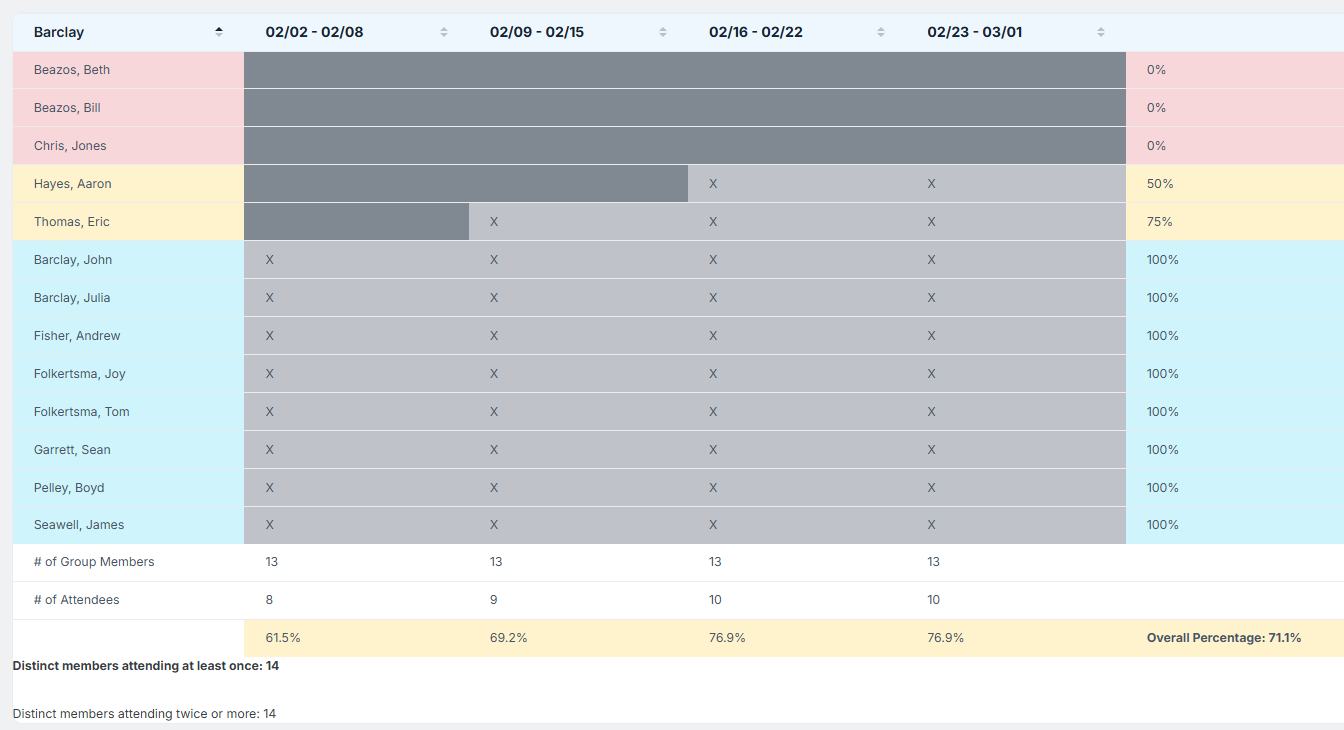This screenshot has height=730, width=1344.
Task: Sort by the Barclay column arrow icon
Action: coord(219,32)
